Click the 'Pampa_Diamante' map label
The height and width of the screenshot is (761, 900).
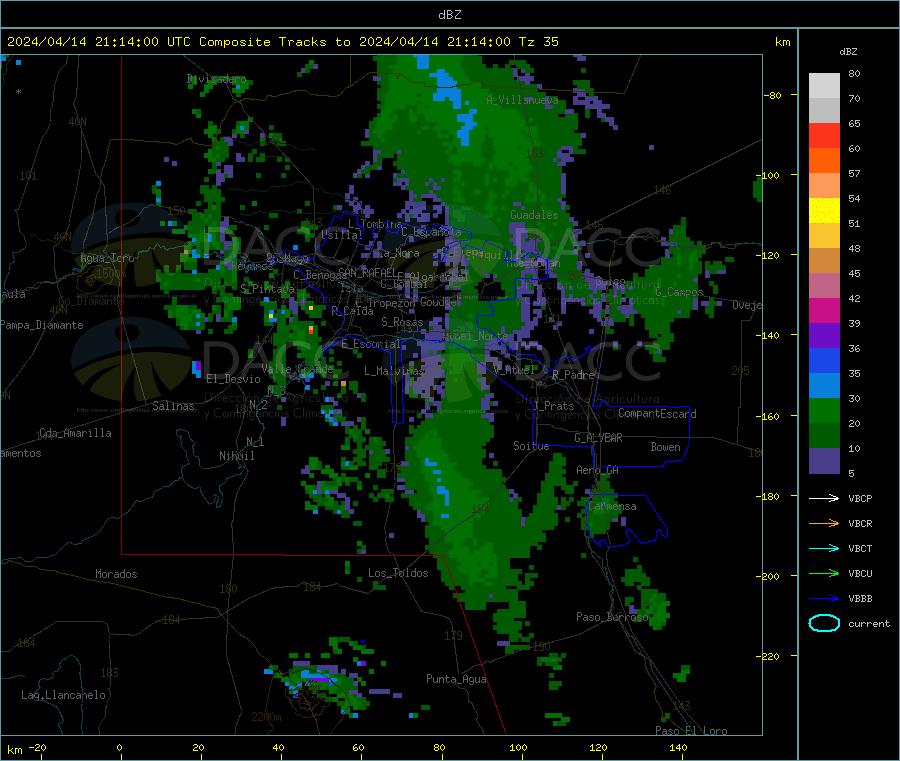[42, 325]
